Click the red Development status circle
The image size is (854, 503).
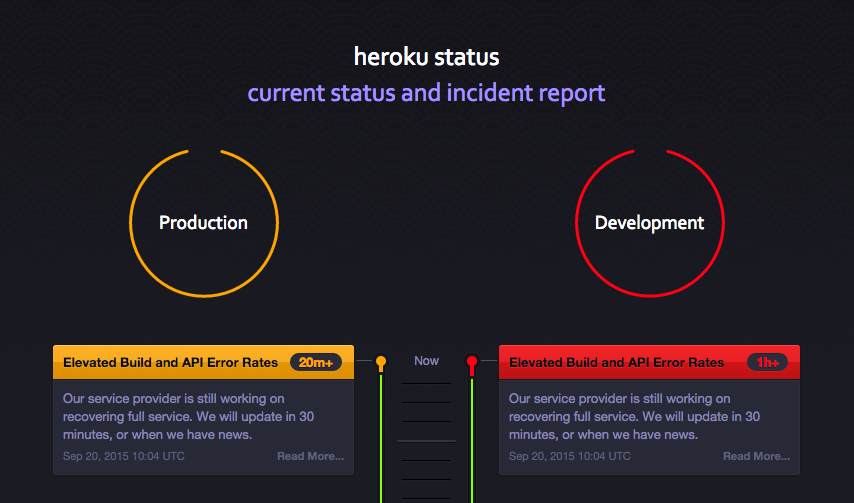[x=650, y=223]
